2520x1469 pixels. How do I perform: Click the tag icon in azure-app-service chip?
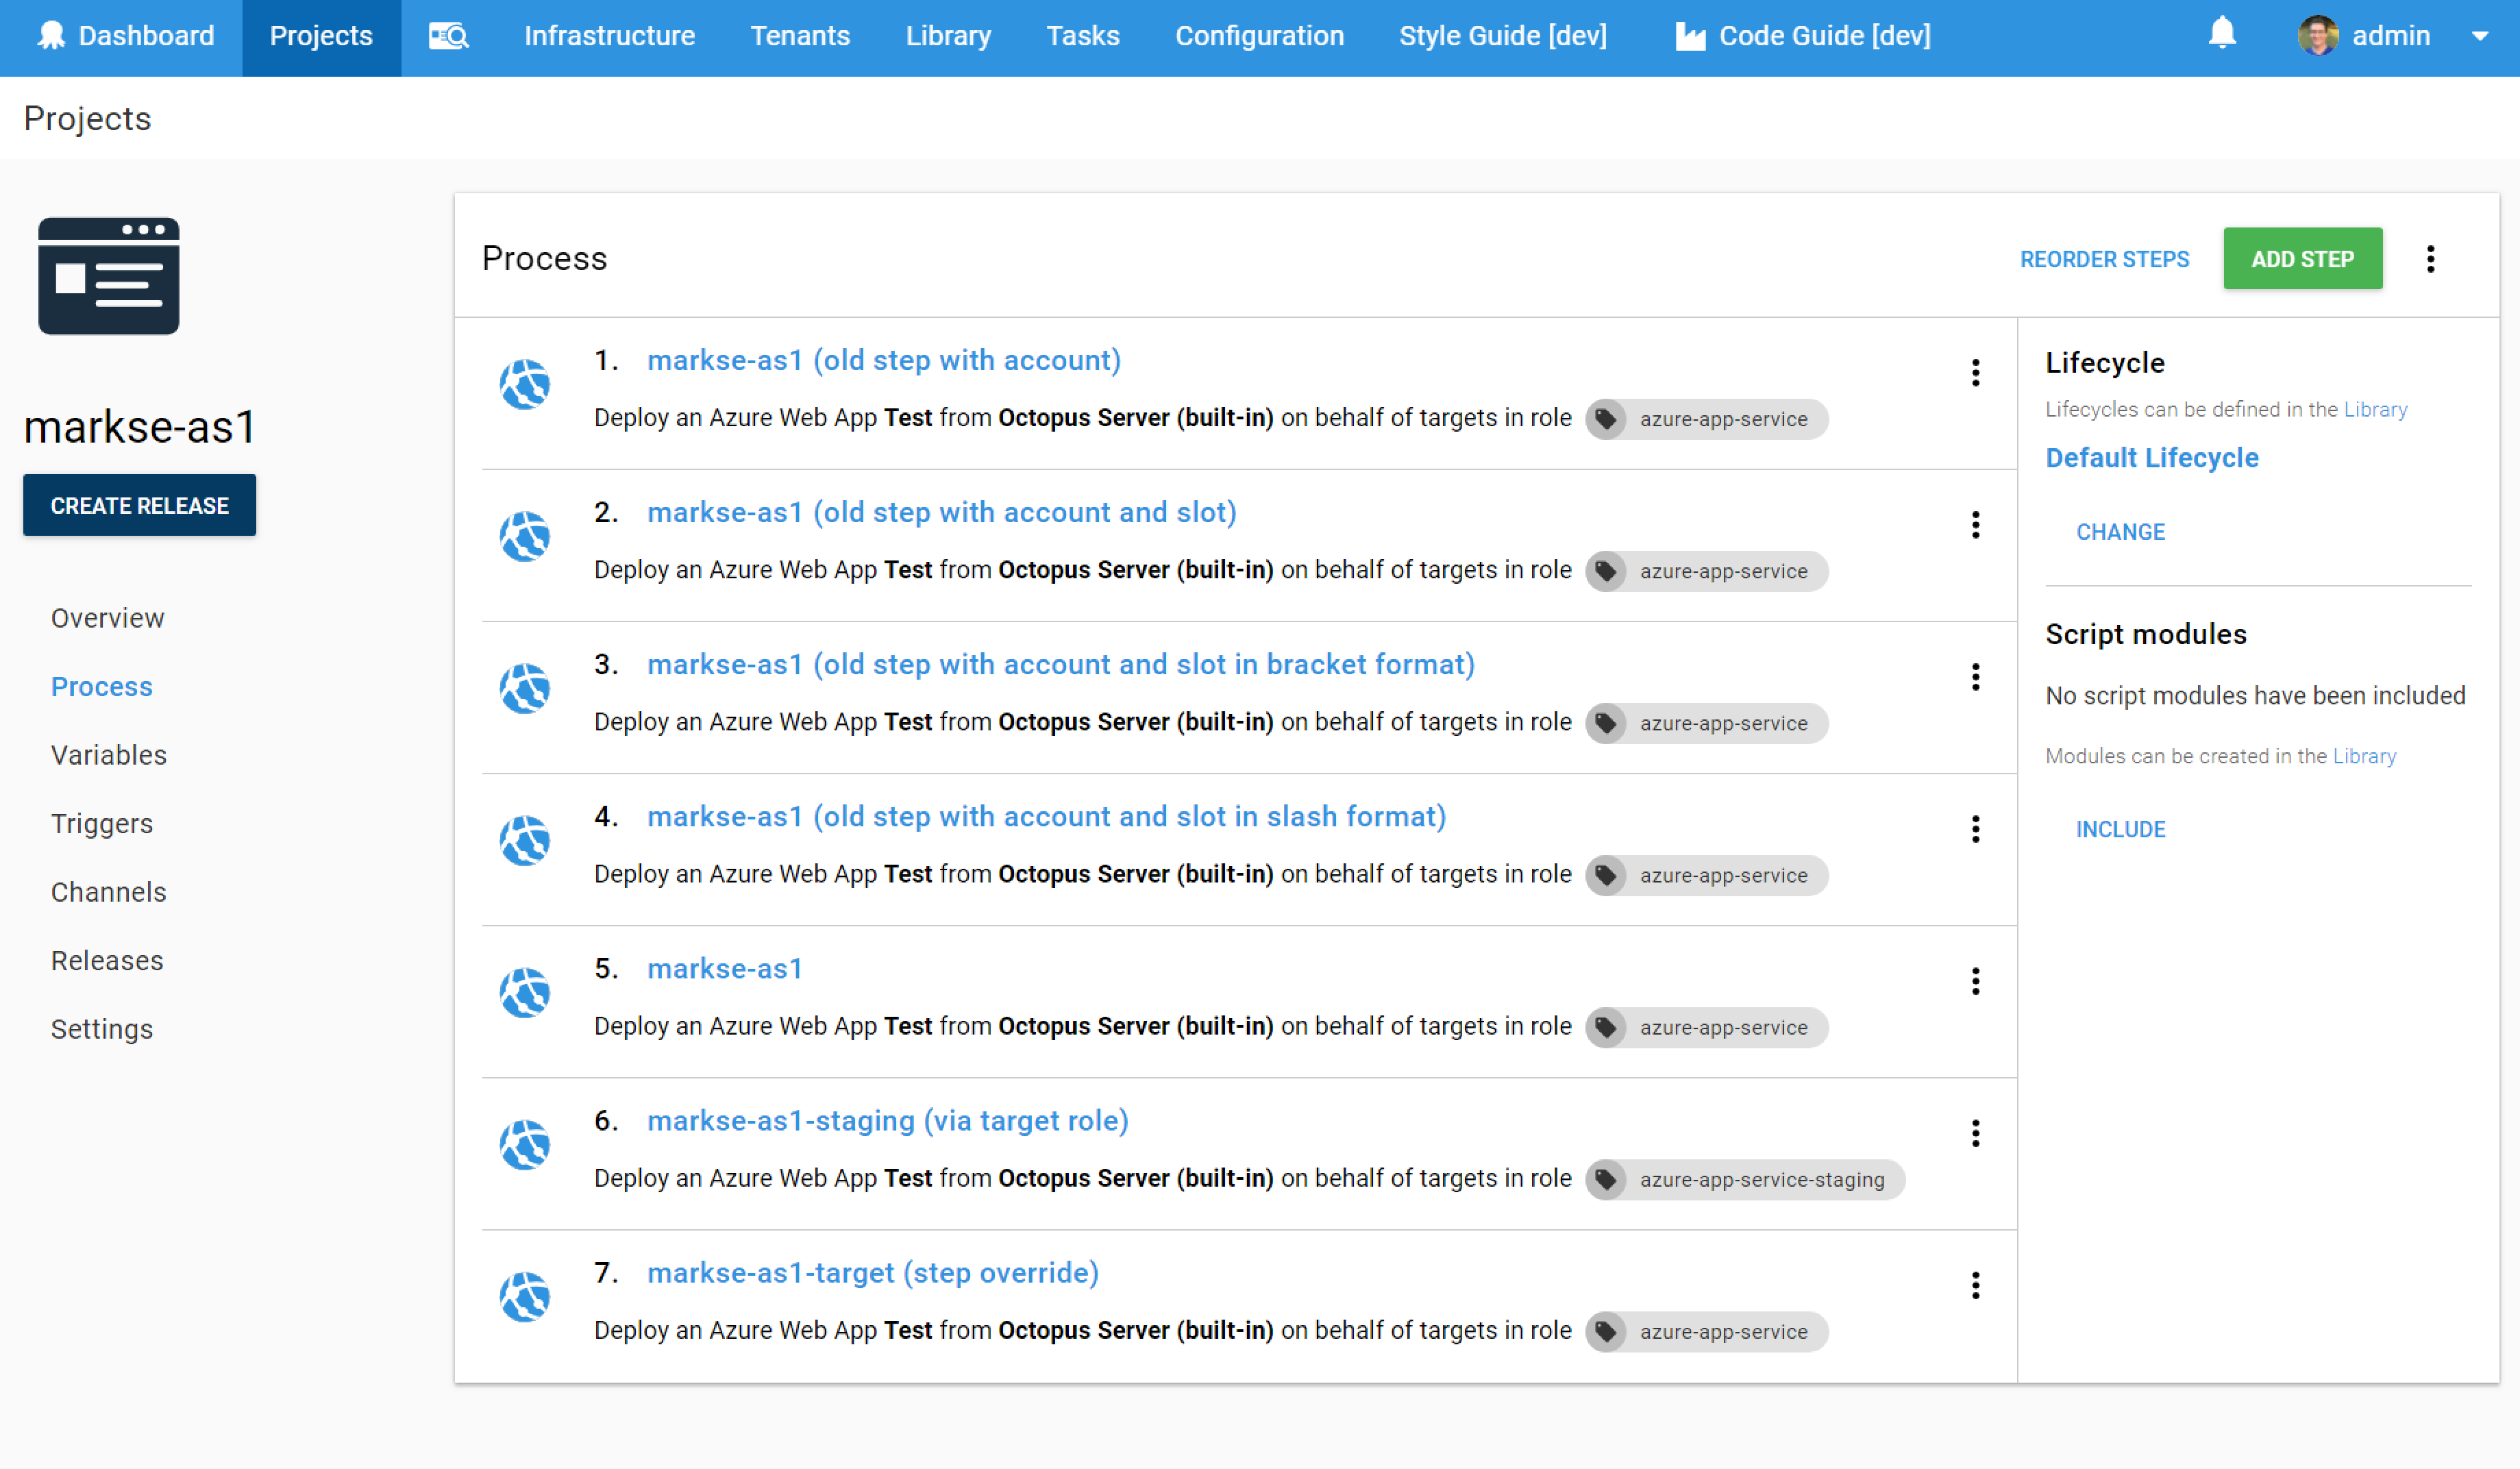(1607, 419)
